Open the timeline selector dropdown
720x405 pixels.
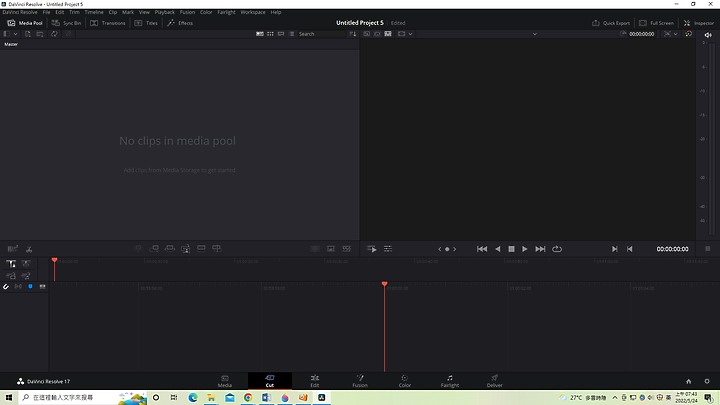[534, 34]
